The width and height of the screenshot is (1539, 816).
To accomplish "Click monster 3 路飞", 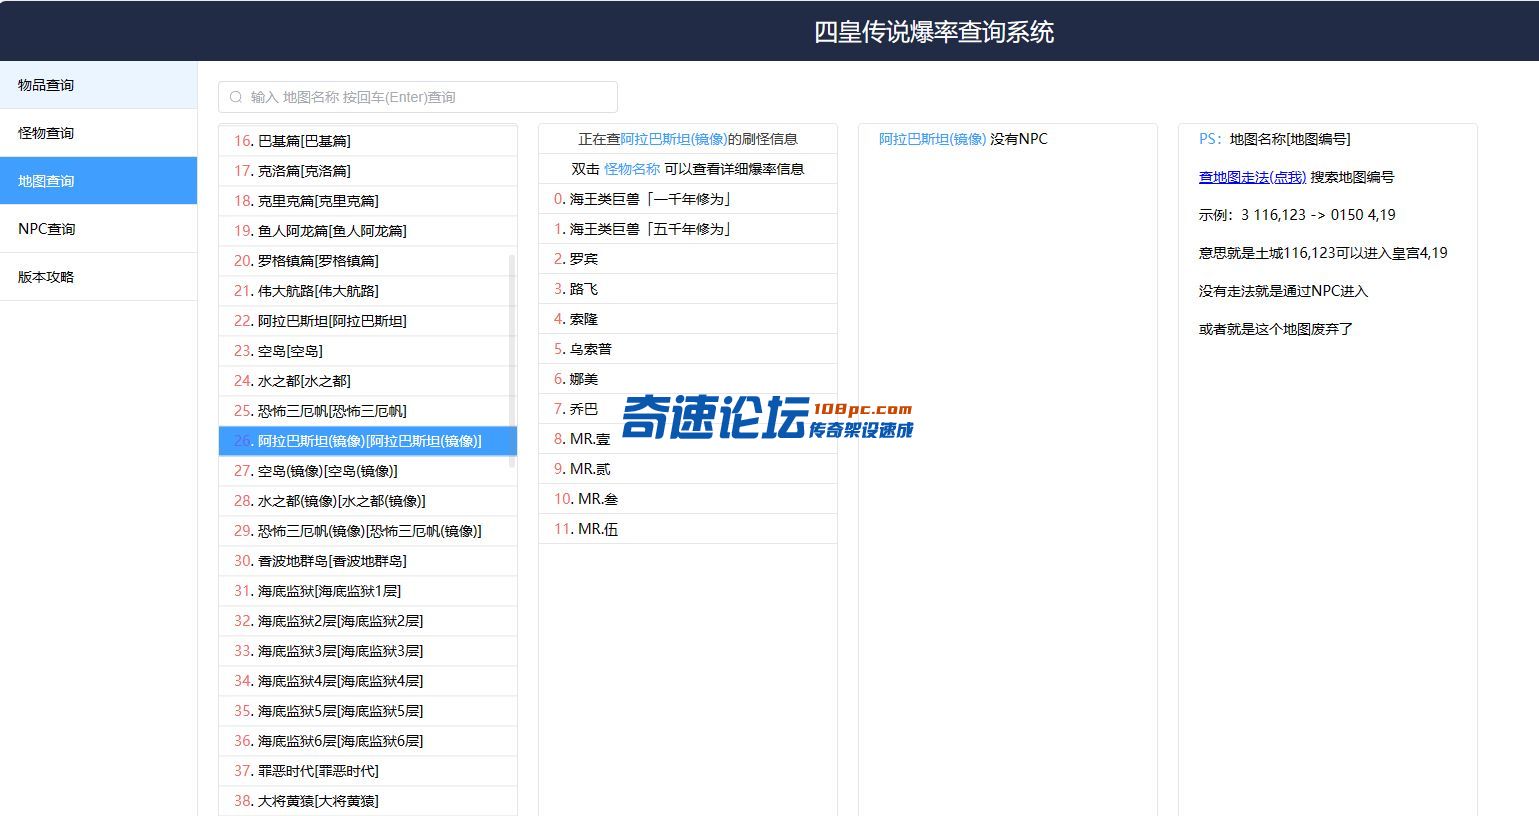I will click(688, 289).
